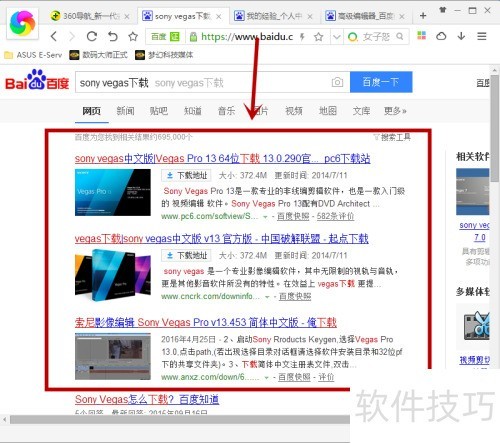Open 百度快照 for cncrk result
Viewport: 500px width, 443px height.
pyautogui.click(x=295, y=296)
